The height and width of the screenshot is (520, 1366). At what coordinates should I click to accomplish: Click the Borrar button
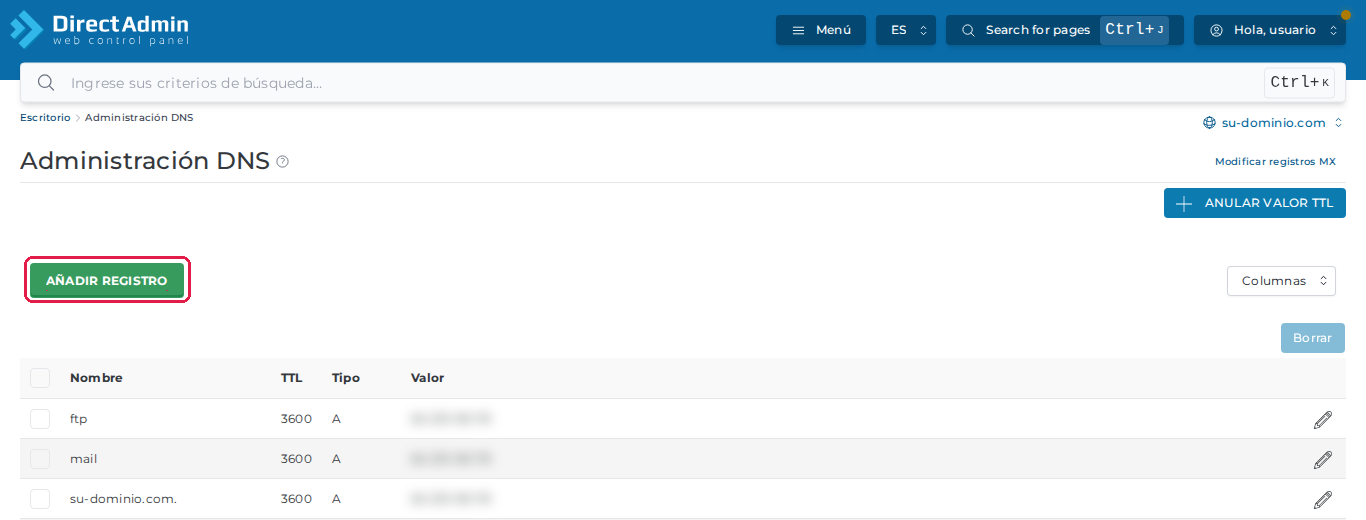coord(1313,338)
